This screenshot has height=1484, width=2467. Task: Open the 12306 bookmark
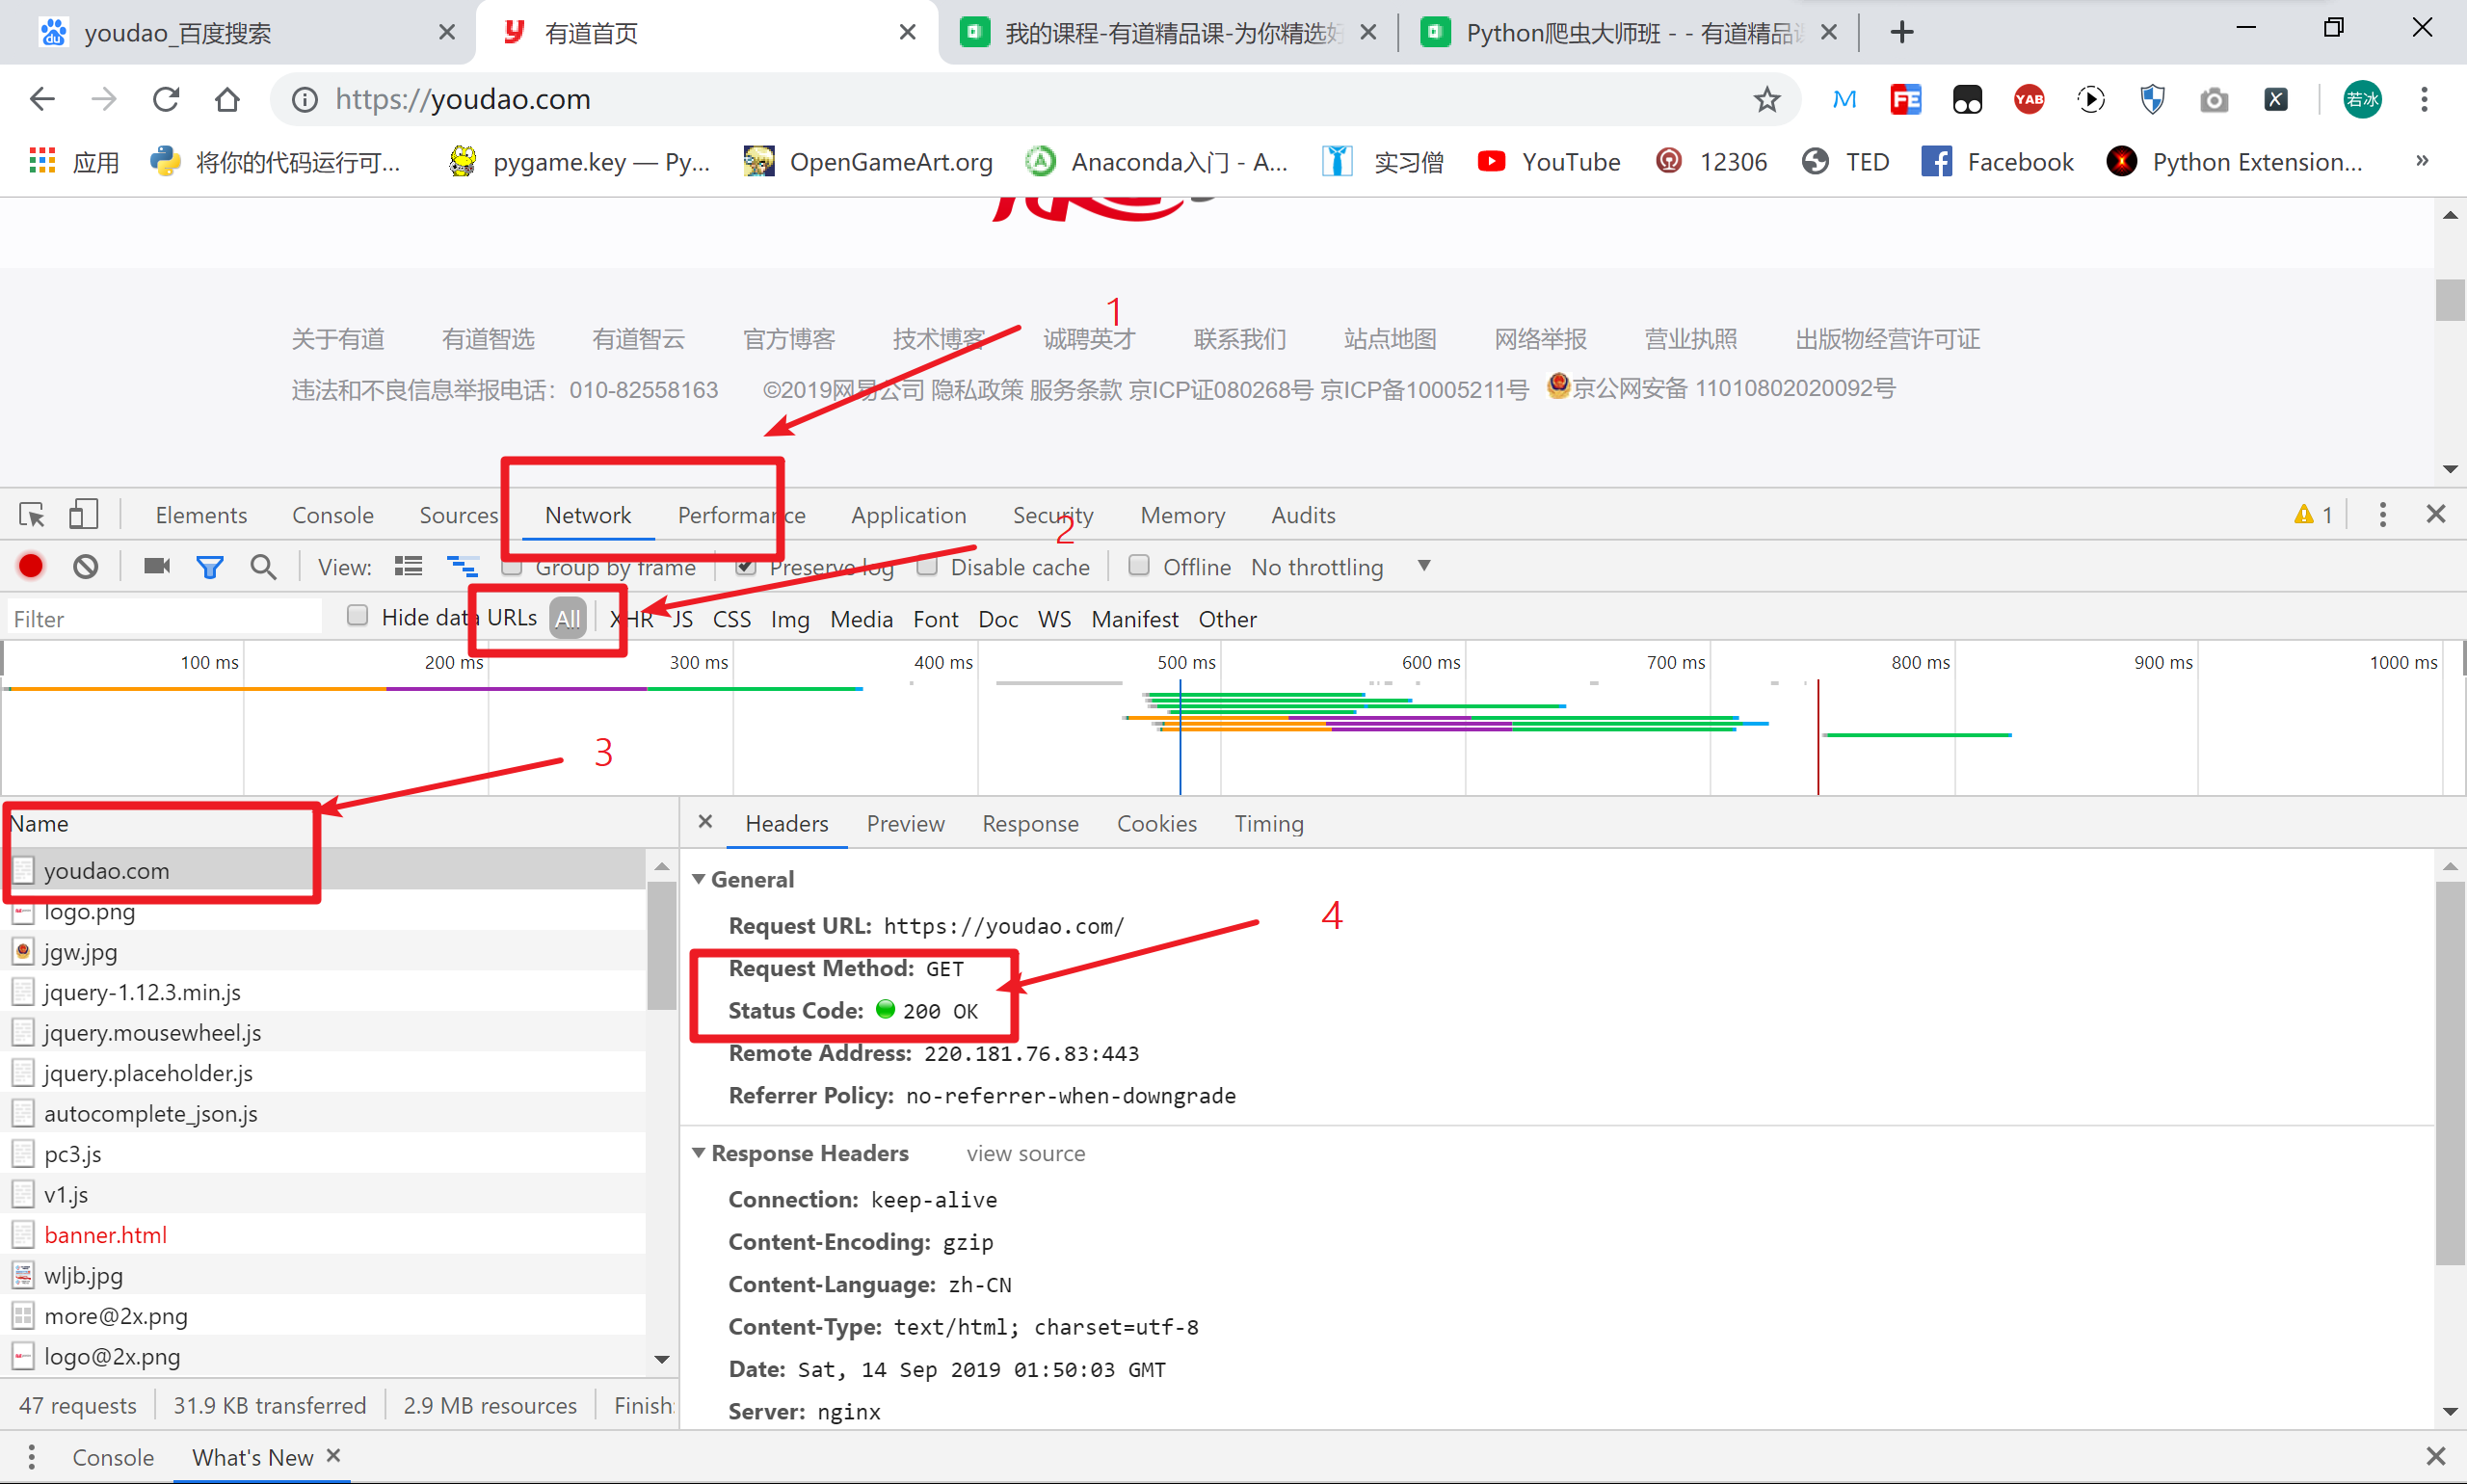point(1712,161)
